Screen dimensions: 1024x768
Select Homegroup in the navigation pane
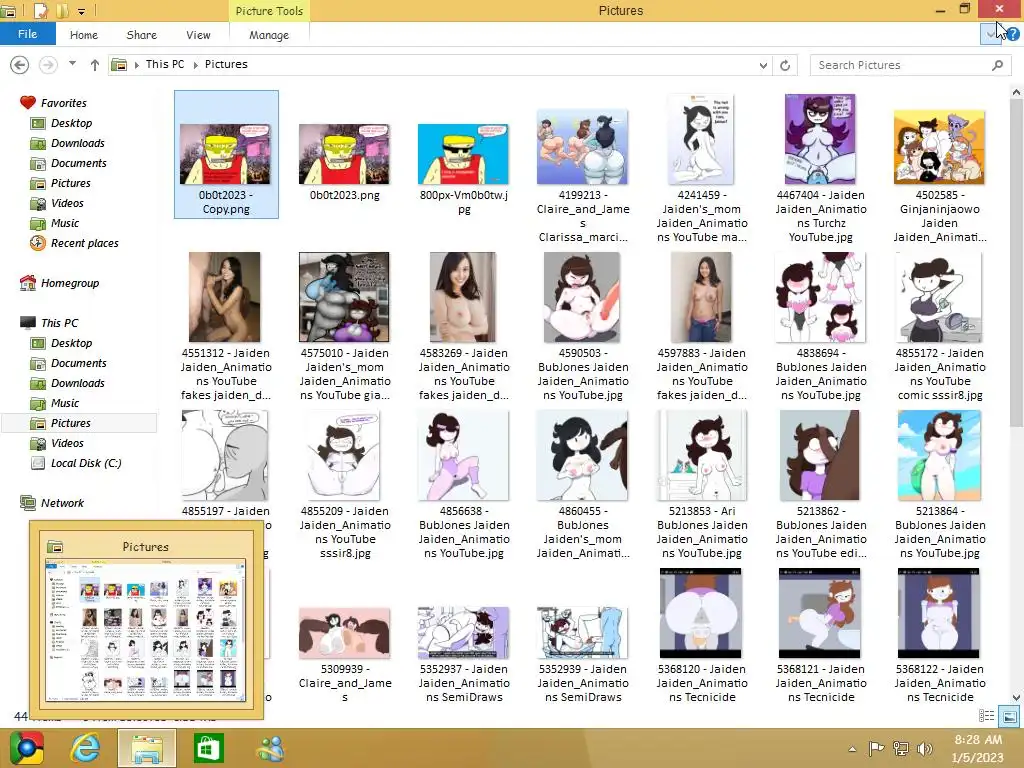click(x=70, y=283)
